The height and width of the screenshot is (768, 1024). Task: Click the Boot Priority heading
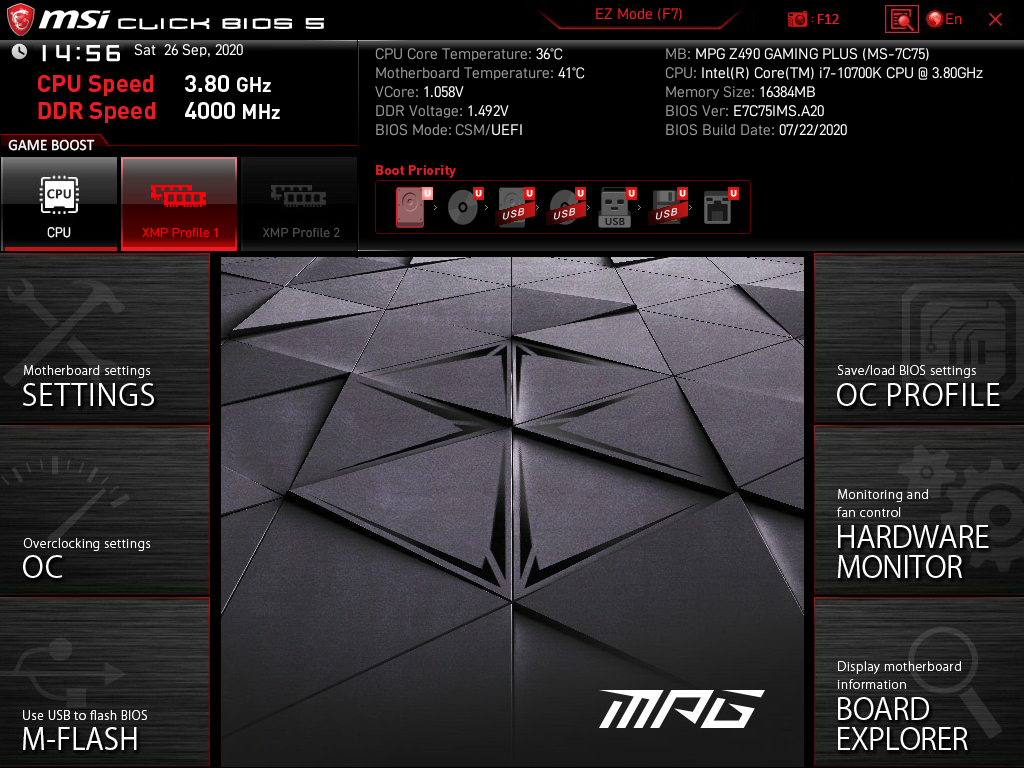[x=415, y=170]
